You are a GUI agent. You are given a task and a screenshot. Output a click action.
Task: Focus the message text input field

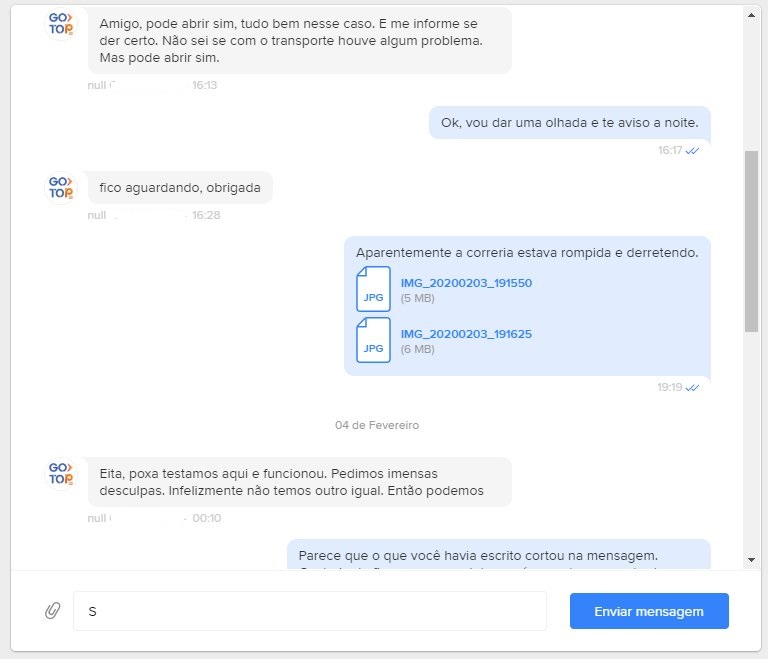pos(310,611)
